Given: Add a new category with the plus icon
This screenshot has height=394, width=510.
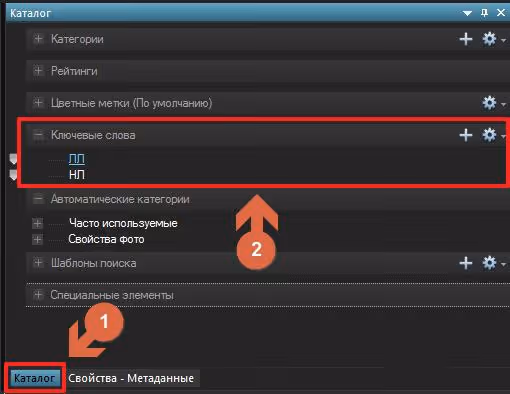Looking at the screenshot, I should coord(466,39).
